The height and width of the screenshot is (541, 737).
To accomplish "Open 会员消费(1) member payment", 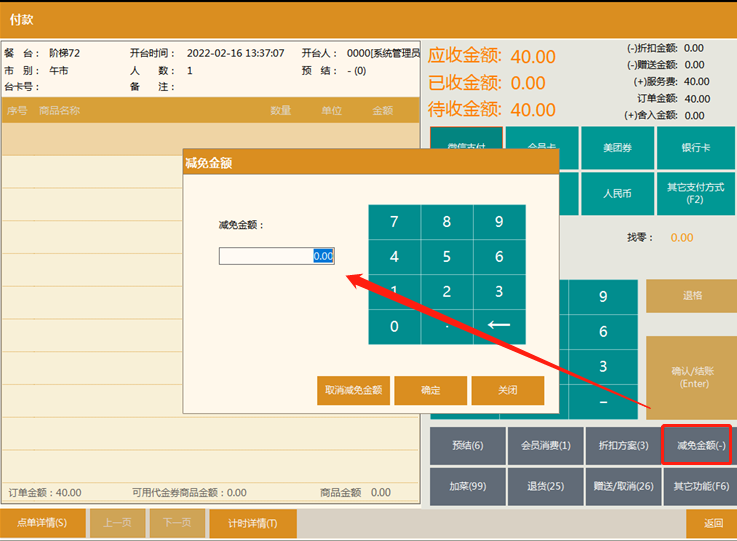I will [x=545, y=446].
